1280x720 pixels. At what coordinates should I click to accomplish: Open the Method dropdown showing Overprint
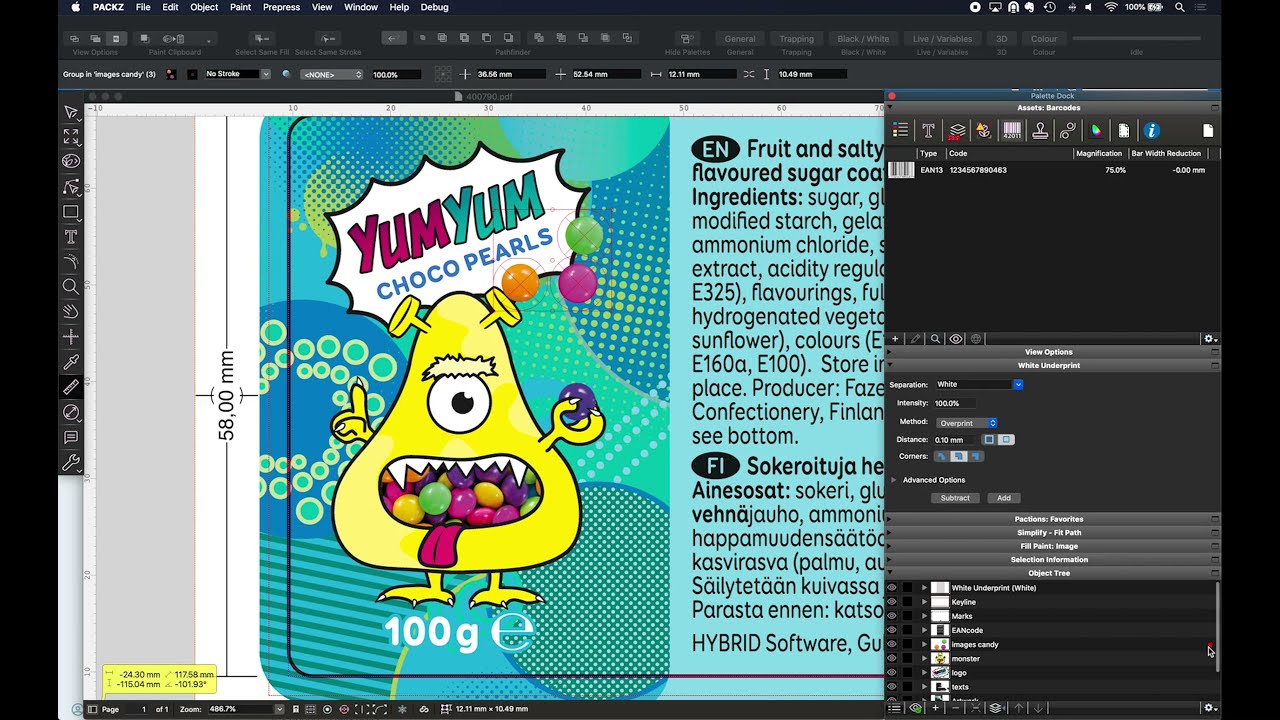pos(967,423)
